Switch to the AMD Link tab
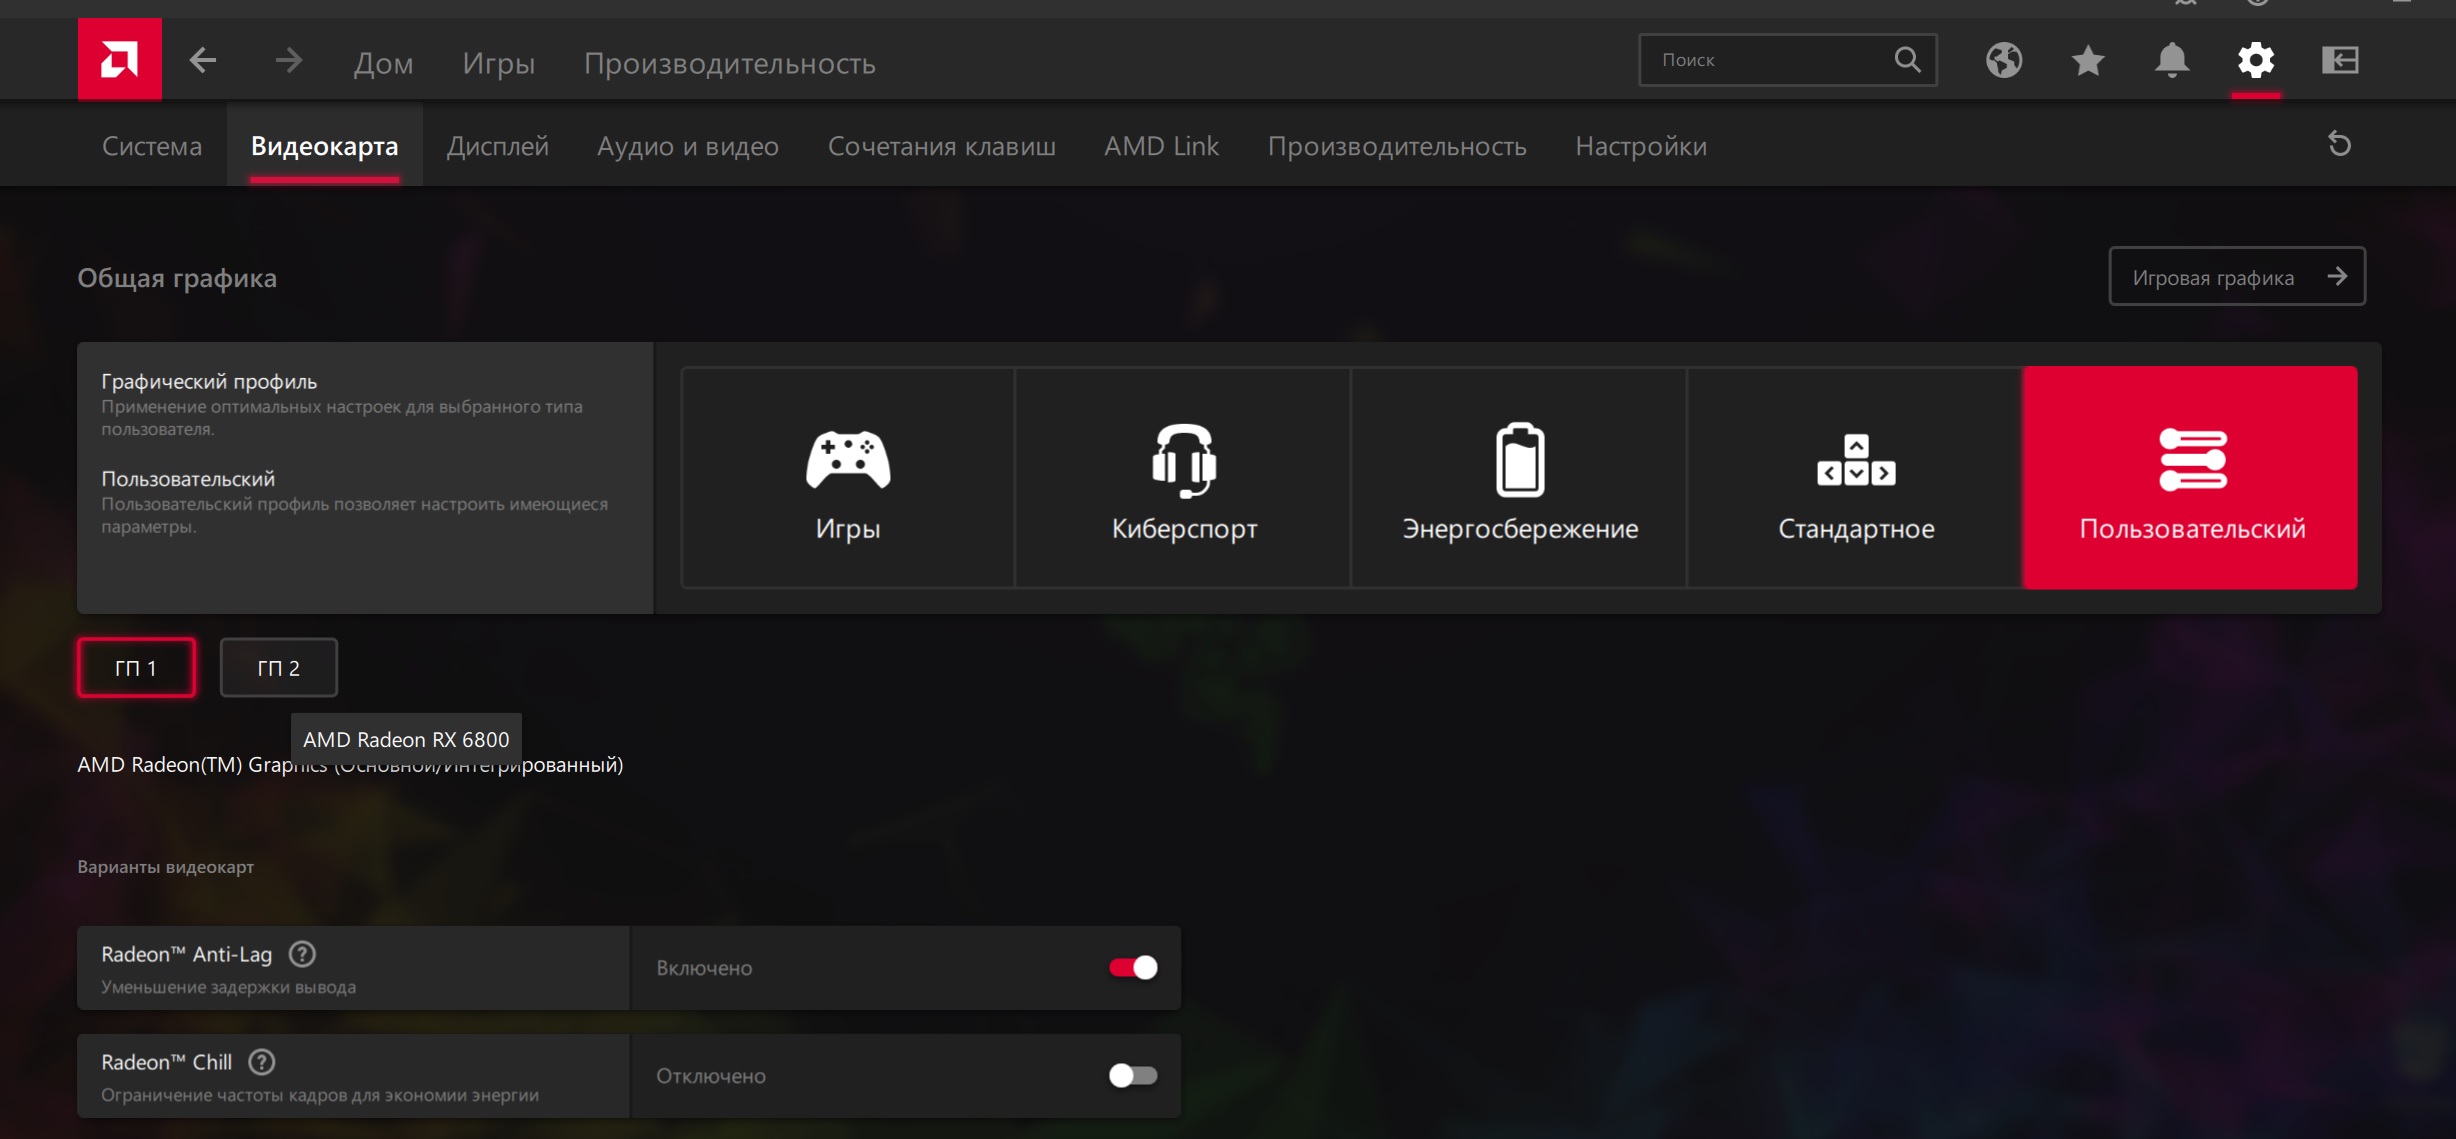This screenshot has width=2456, height=1139. (x=1162, y=146)
